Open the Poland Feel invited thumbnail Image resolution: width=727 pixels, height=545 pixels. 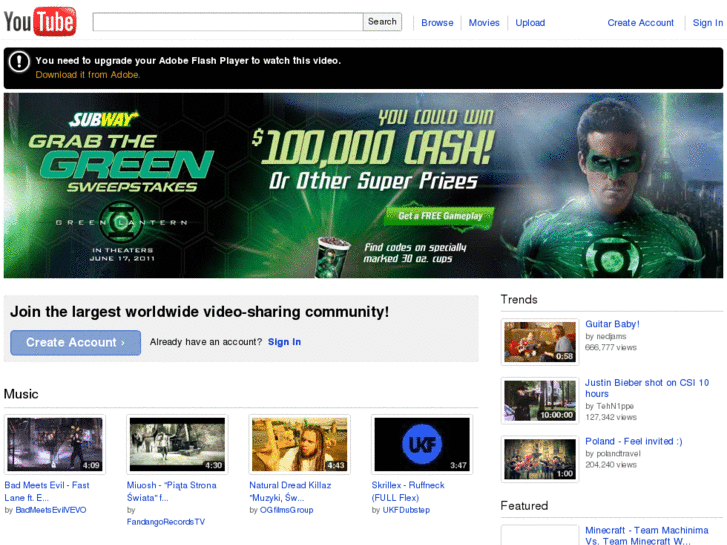click(x=540, y=459)
